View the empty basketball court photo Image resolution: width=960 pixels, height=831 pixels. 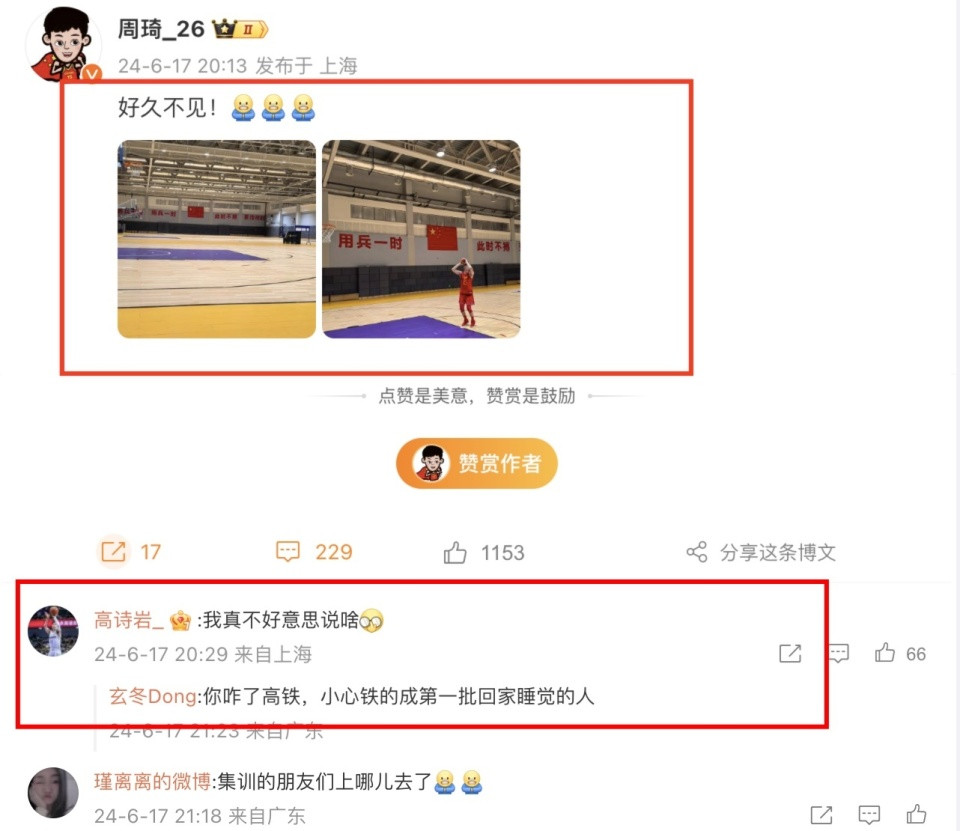pyautogui.click(x=217, y=239)
